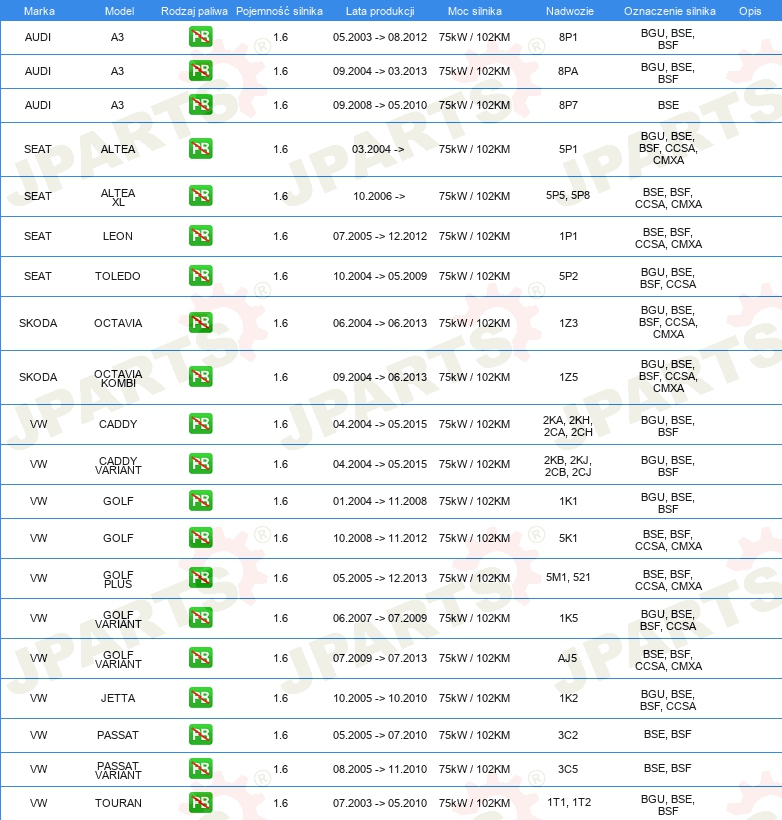Click the CADDY VARIANT model cell

click(118, 465)
